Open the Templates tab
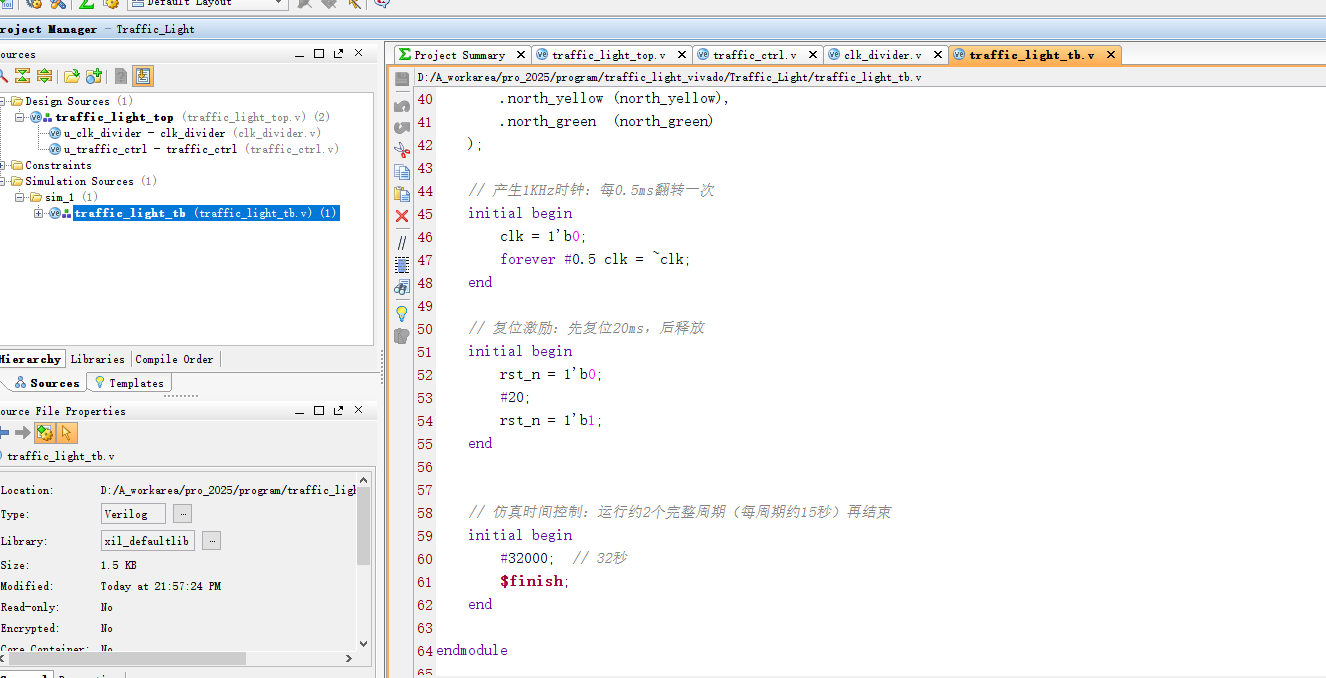Viewport: 1326px width, 678px height. 130,383
